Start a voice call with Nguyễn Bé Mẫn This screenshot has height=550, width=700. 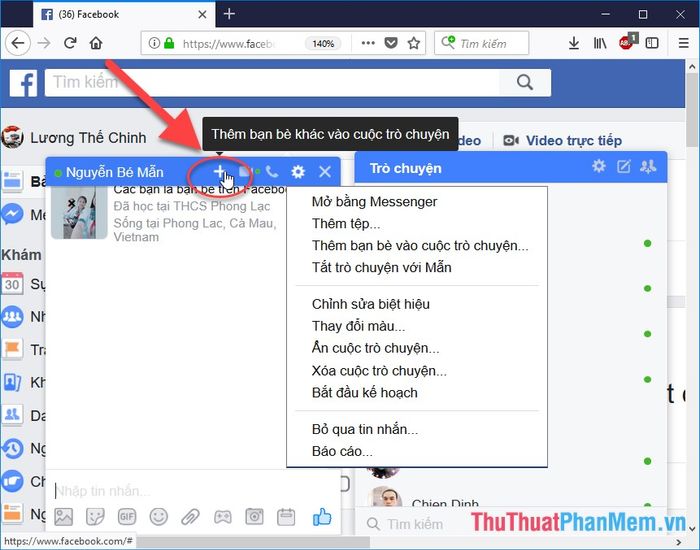click(272, 171)
